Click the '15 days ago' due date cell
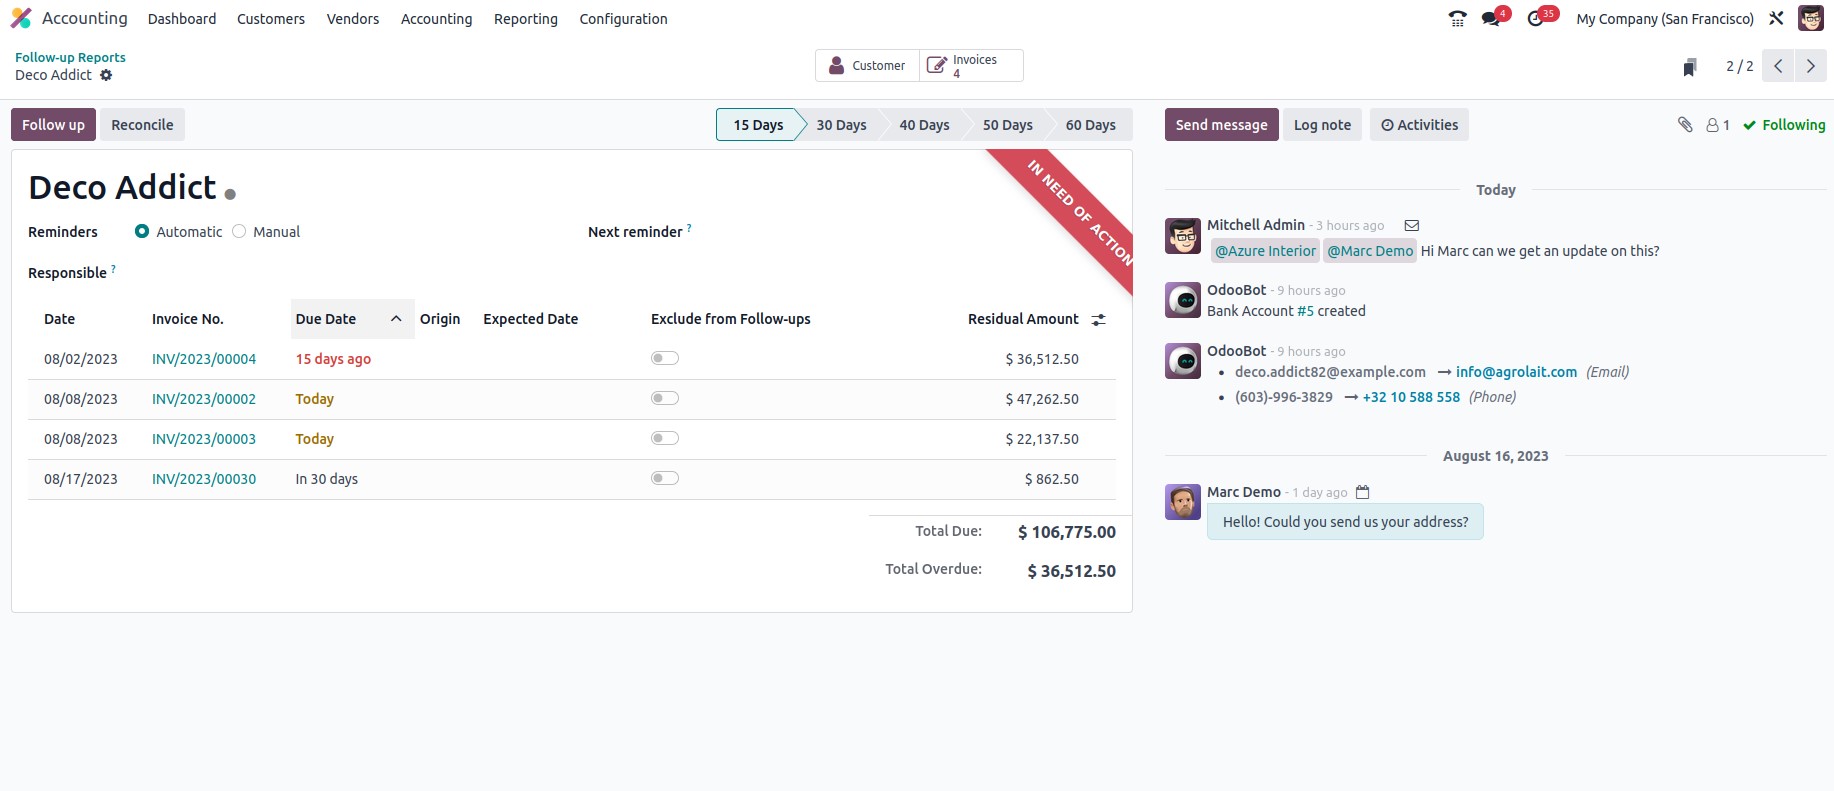Image resolution: width=1834 pixels, height=791 pixels. pyautogui.click(x=333, y=359)
